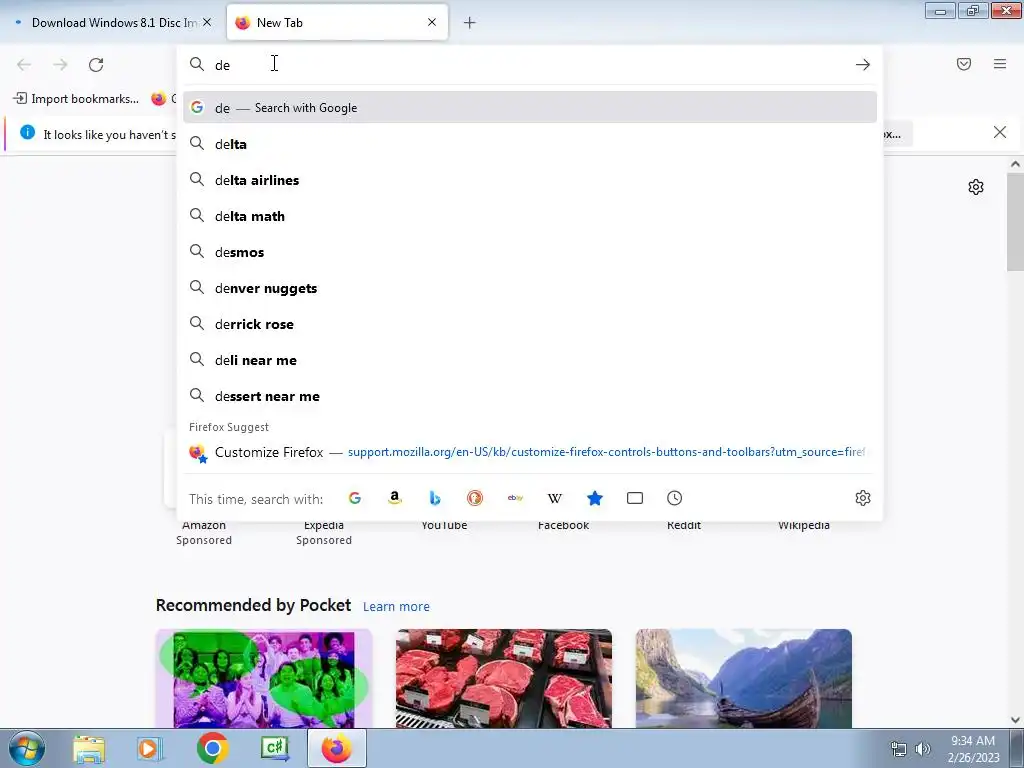Pick the 'delta math' suggestion
The width and height of the screenshot is (1024, 768).
click(530, 216)
